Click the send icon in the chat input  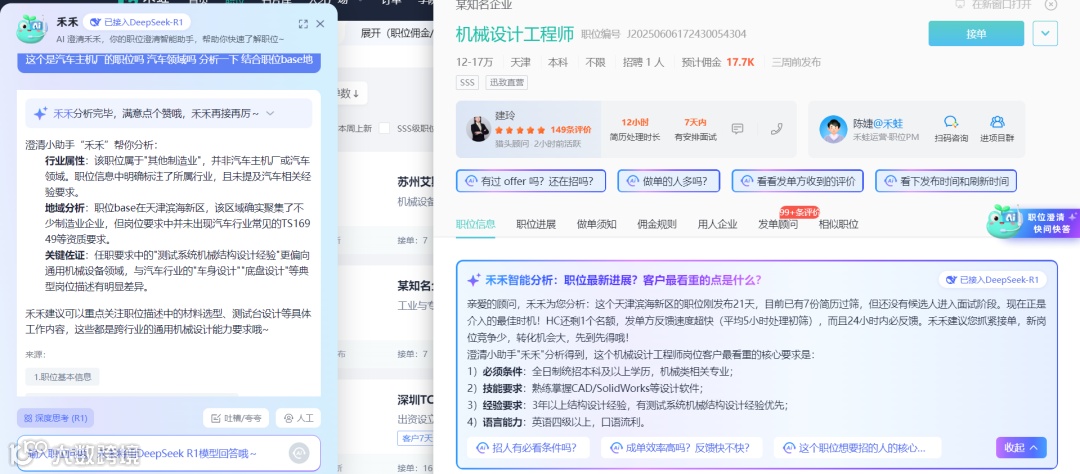point(299,453)
